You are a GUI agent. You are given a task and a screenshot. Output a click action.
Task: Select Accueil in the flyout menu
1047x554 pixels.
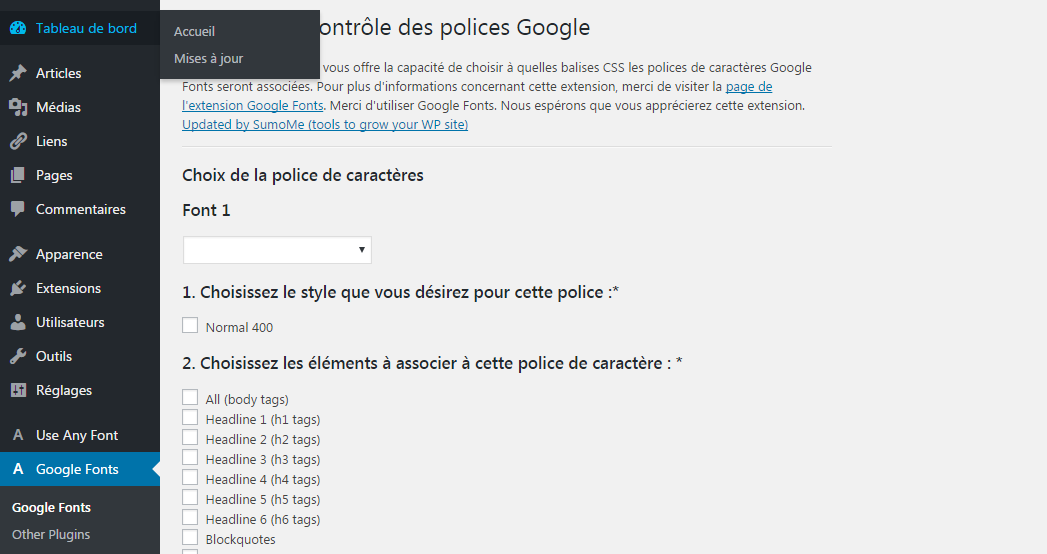tap(194, 31)
